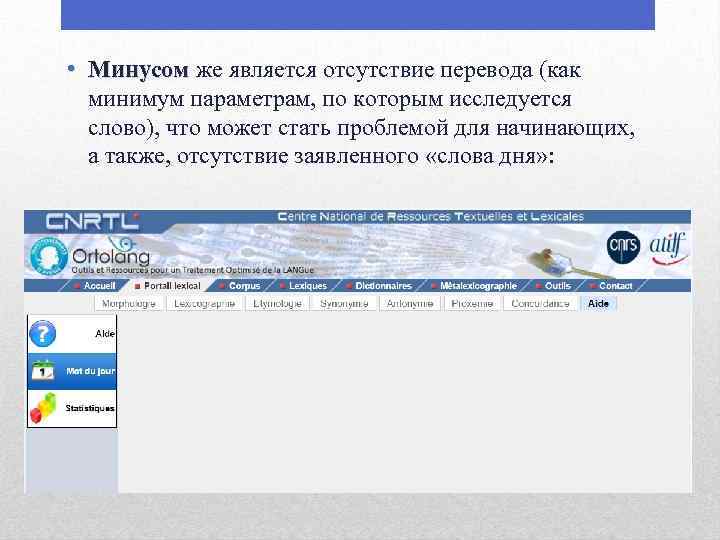
Task: Open the Contact menu
Action: [615, 286]
